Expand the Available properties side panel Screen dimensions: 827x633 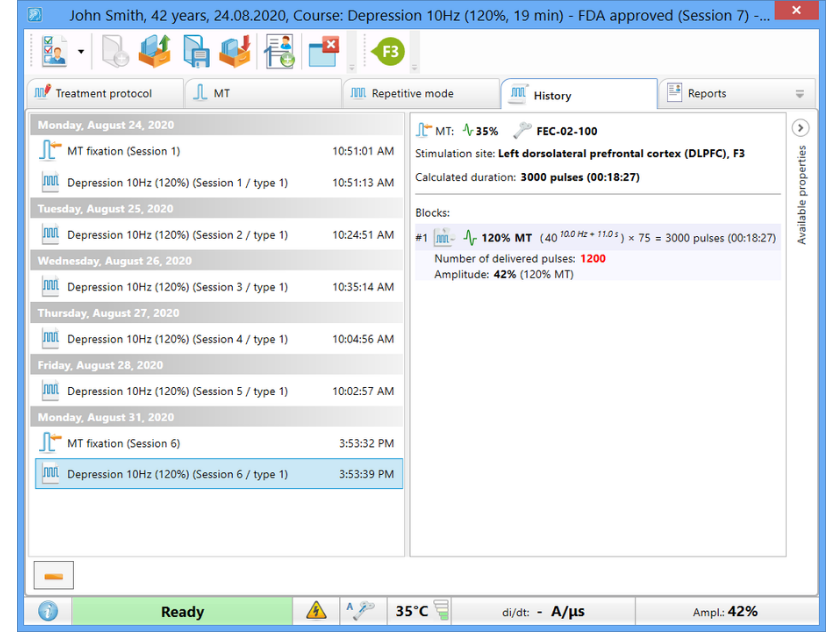point(800,129)
